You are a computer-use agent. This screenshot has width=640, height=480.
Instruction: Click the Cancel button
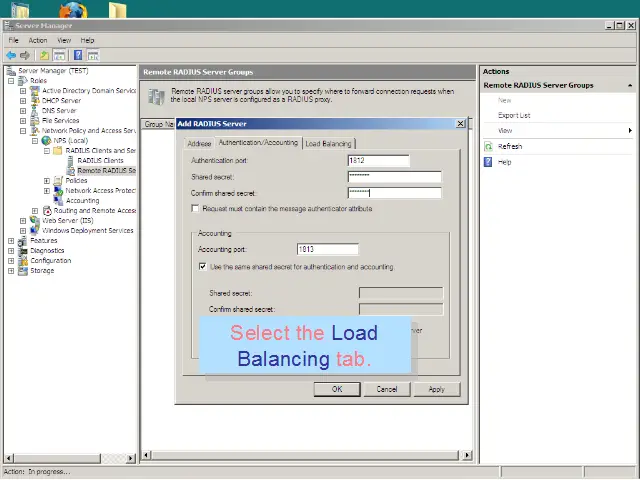[387, 389]
